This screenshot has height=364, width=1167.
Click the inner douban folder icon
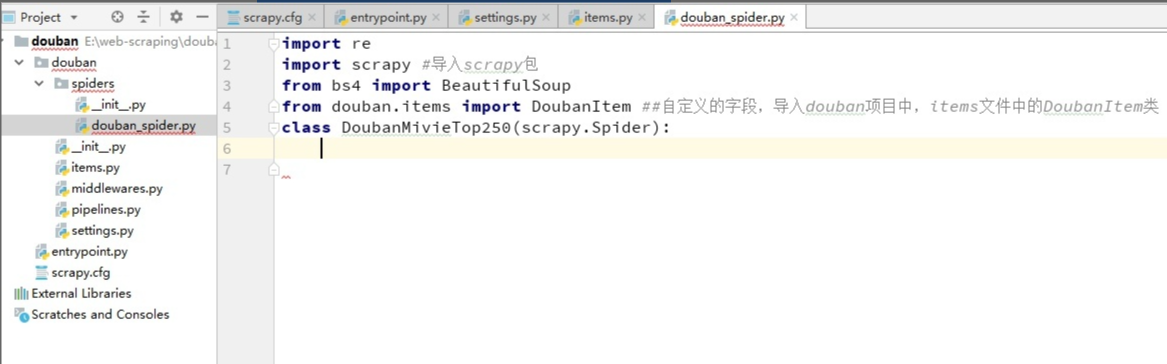pyautogui.click(x=41, y=63)
